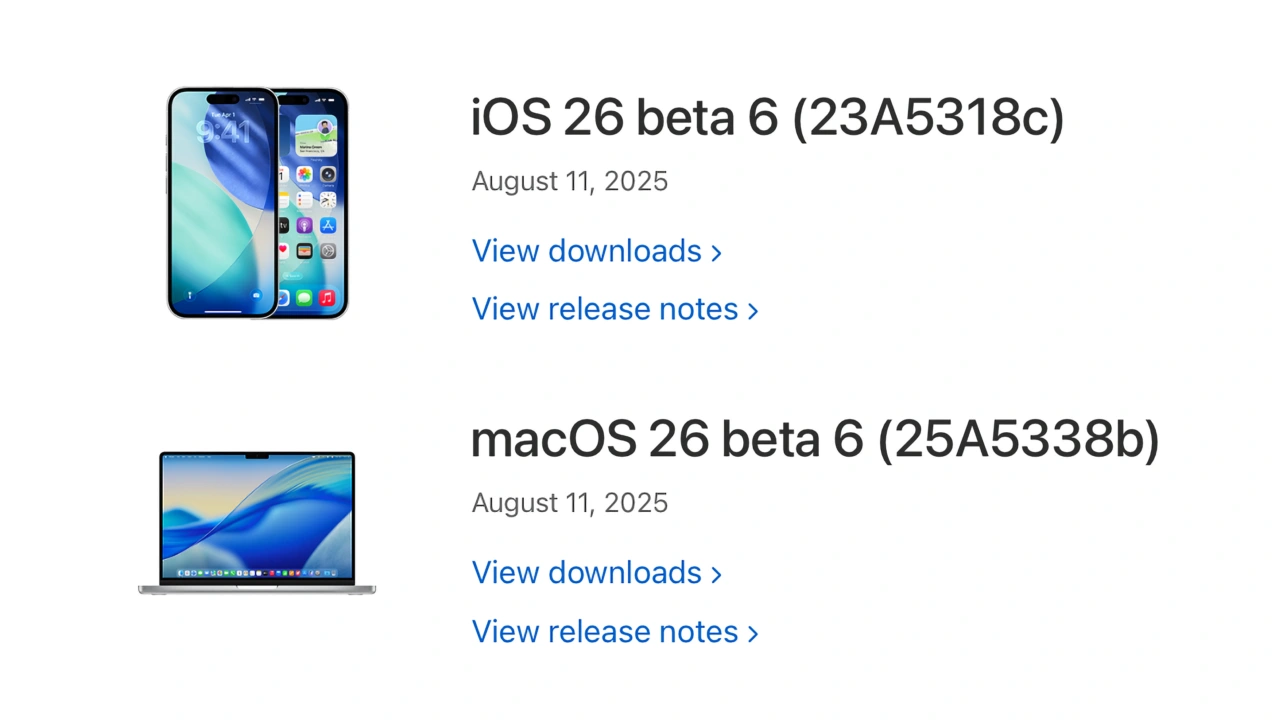
Task: Toggle the camera shortcut on the lock screen
Action: pyautogui.click(x=256, y=295)
